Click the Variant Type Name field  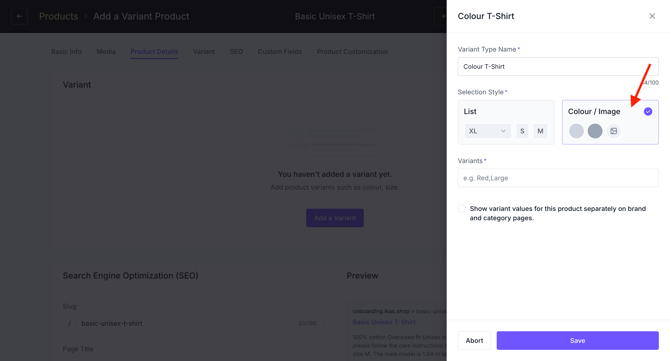click(558, 67)
